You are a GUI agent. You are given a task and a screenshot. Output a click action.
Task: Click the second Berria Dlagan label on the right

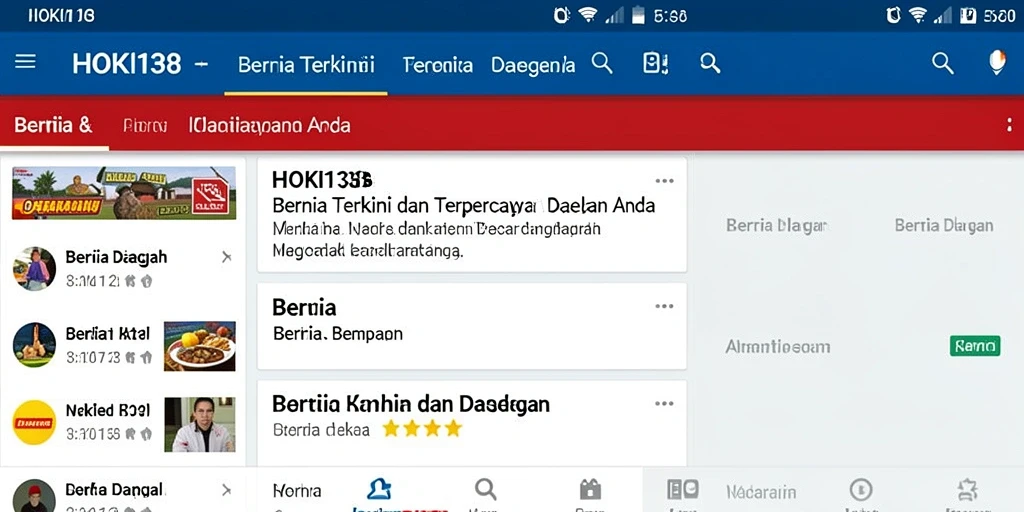click(x=944, y=226)
